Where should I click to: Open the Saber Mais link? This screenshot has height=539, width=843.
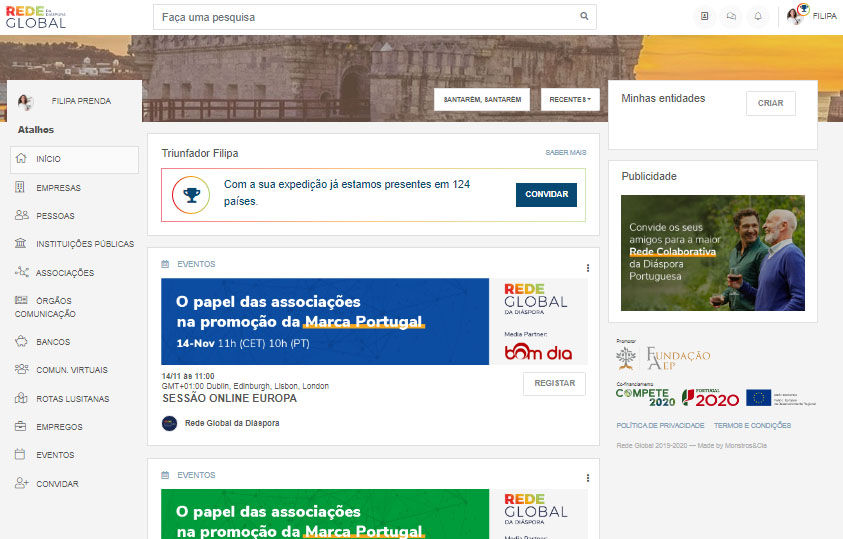point(566,153)
